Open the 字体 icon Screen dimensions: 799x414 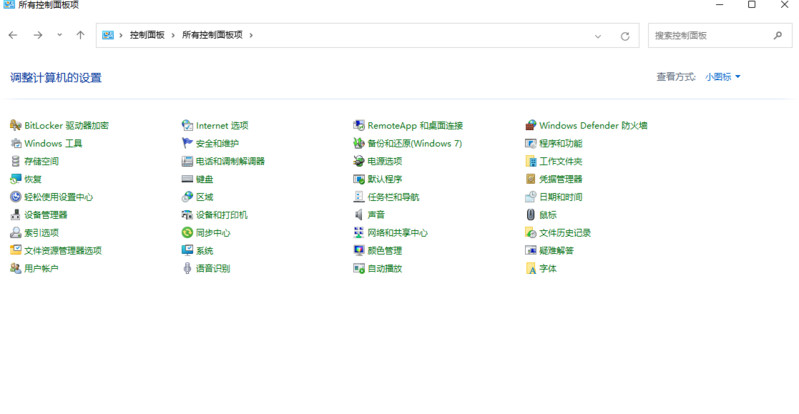(x=530, y=268)
